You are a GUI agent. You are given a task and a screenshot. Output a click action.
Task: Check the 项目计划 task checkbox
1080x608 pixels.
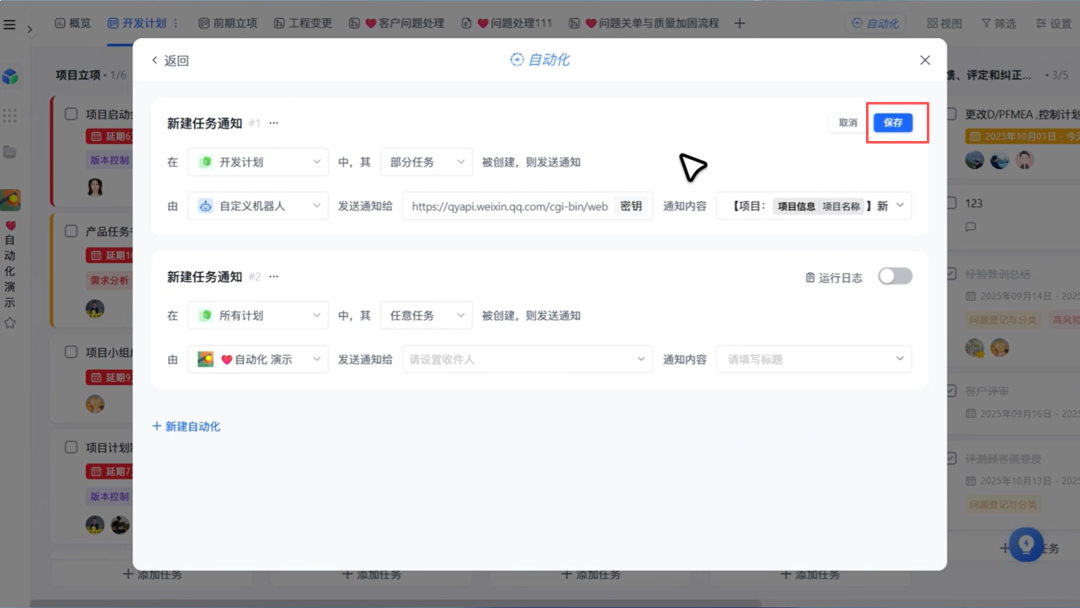coord(71,447)
